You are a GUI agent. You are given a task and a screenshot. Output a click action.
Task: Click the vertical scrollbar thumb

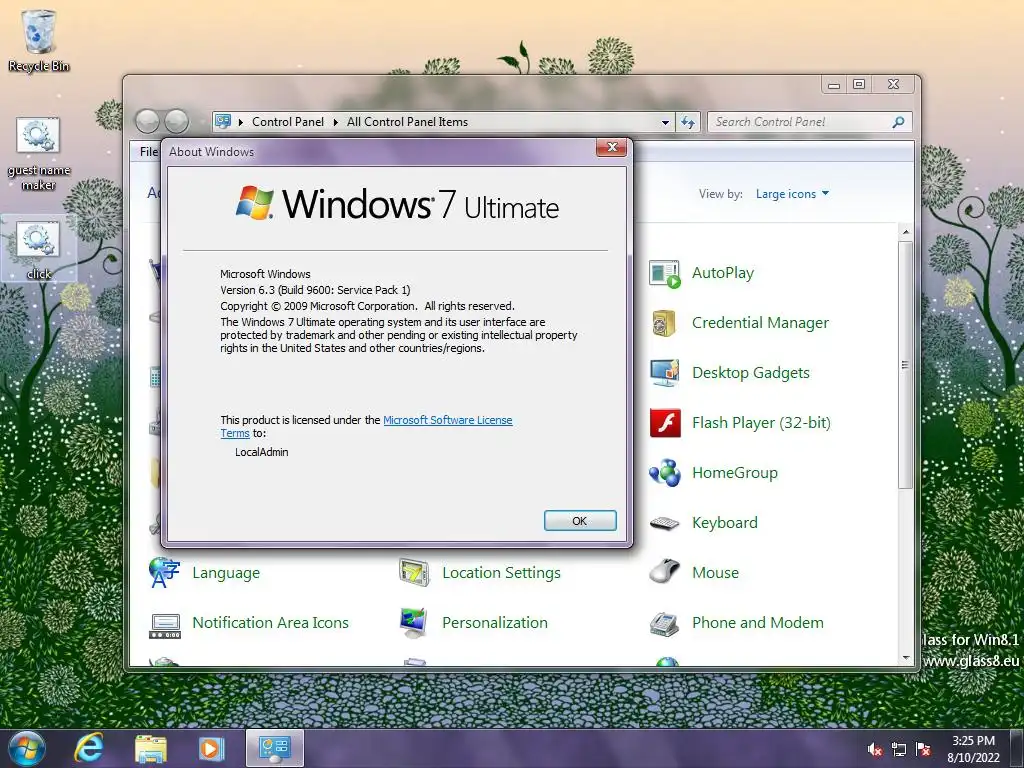(905, 365)
